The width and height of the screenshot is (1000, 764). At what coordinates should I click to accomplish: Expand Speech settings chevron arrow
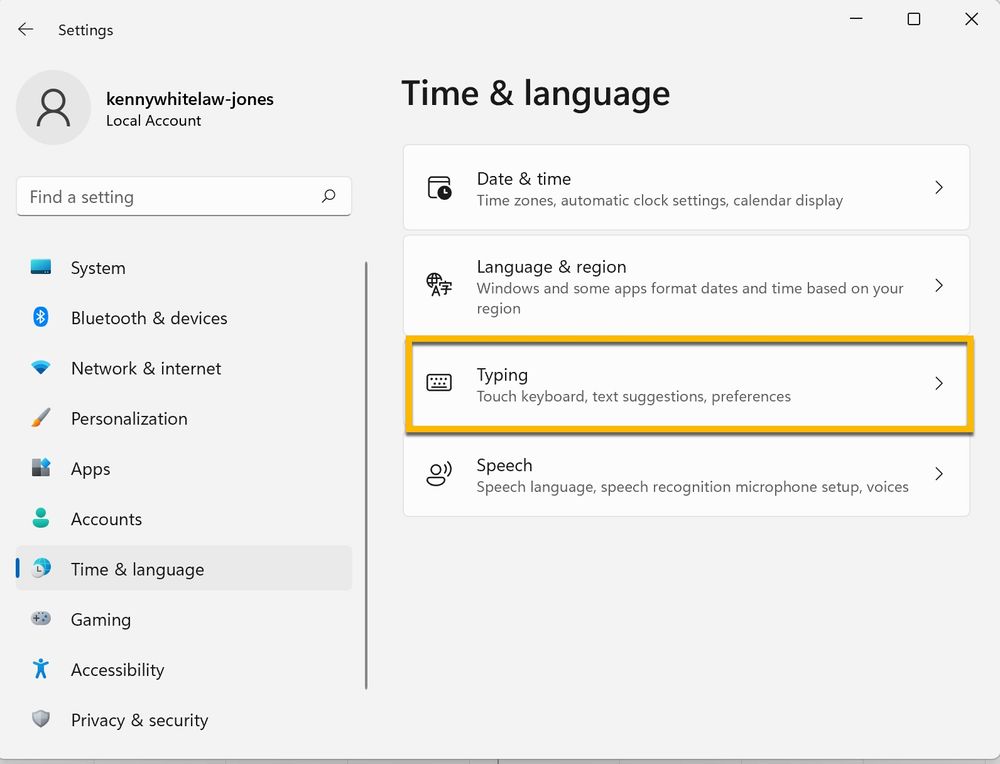938,474
